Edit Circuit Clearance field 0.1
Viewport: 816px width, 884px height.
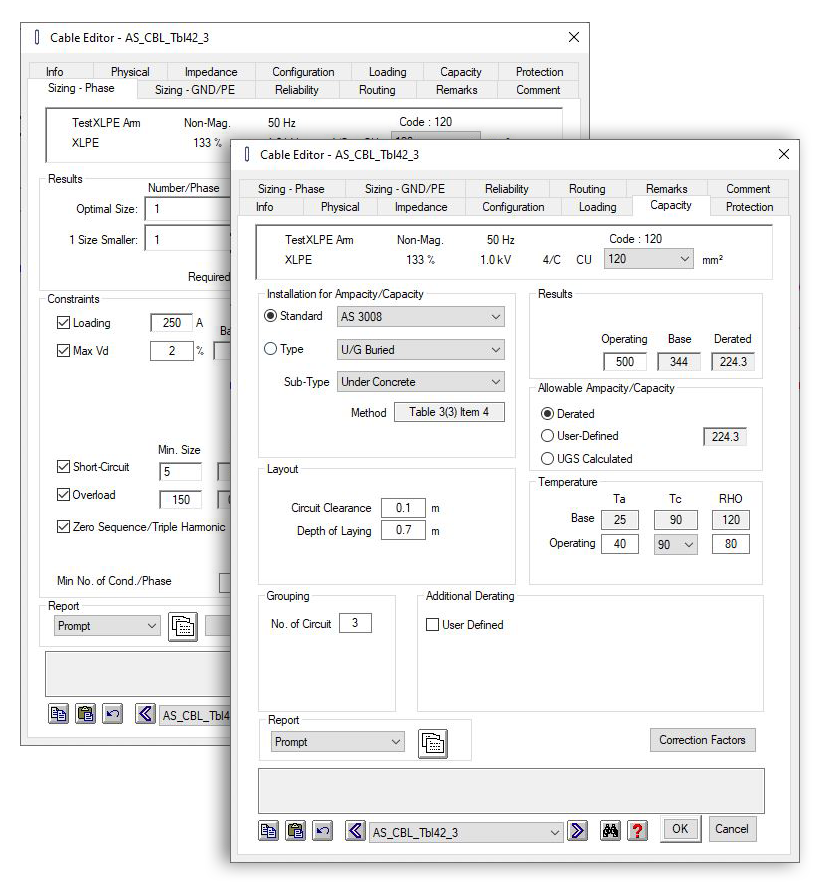point(403,508)
